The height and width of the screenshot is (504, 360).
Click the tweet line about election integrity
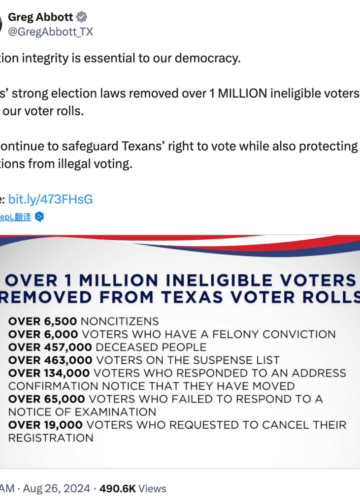coord(120,58)
